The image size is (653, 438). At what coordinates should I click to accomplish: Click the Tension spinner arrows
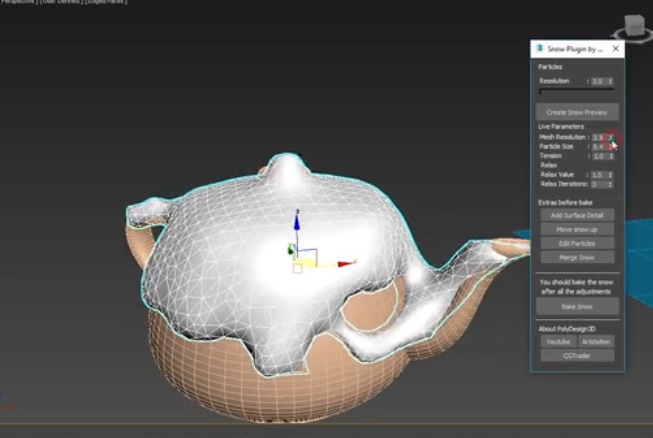tap(611, 156)
